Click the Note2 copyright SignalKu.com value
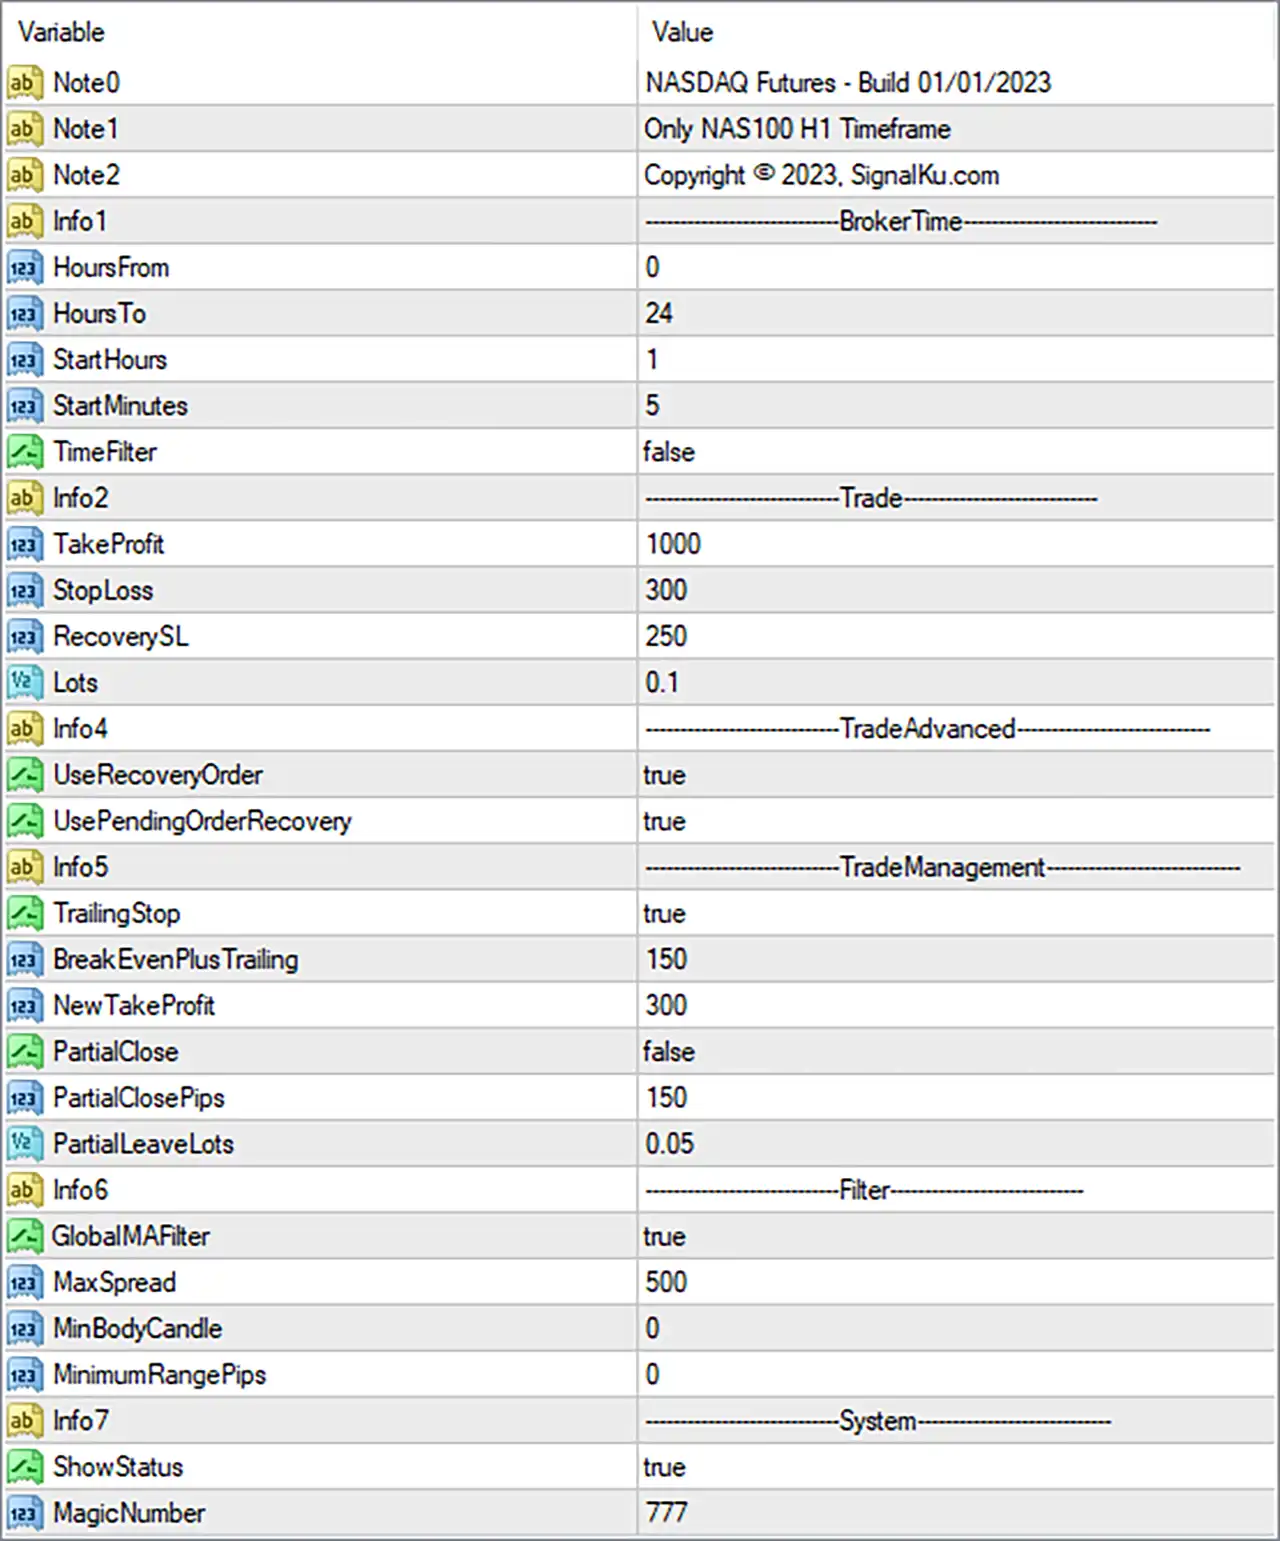 822,176
